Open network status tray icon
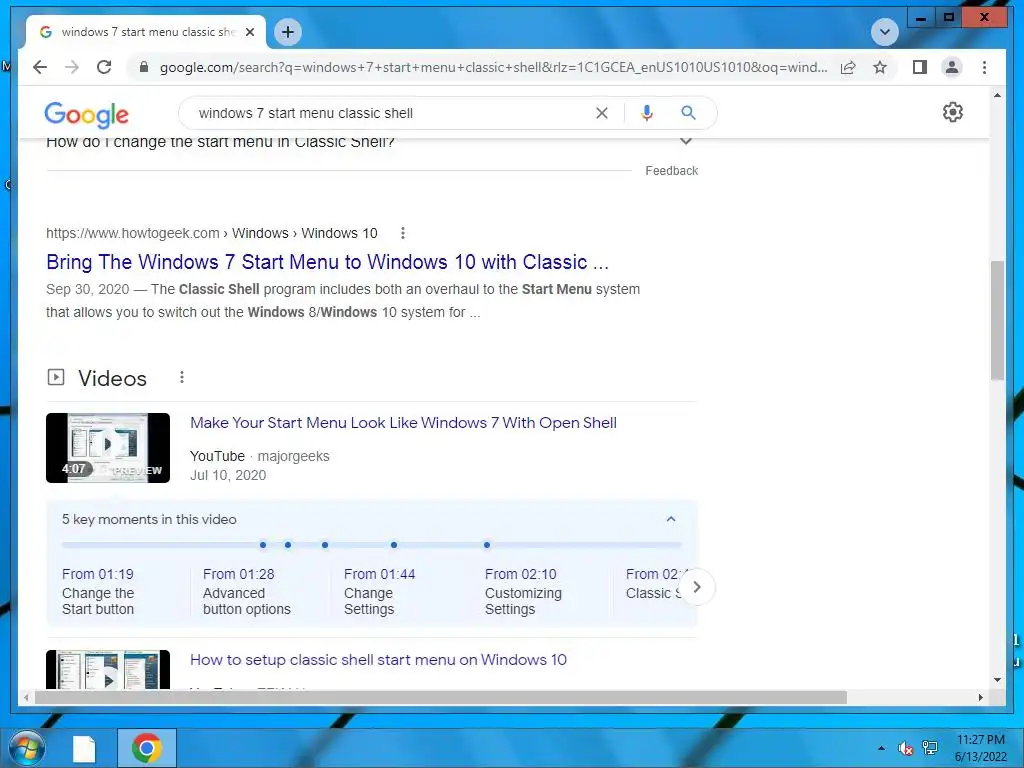 (x=929, y=748)
